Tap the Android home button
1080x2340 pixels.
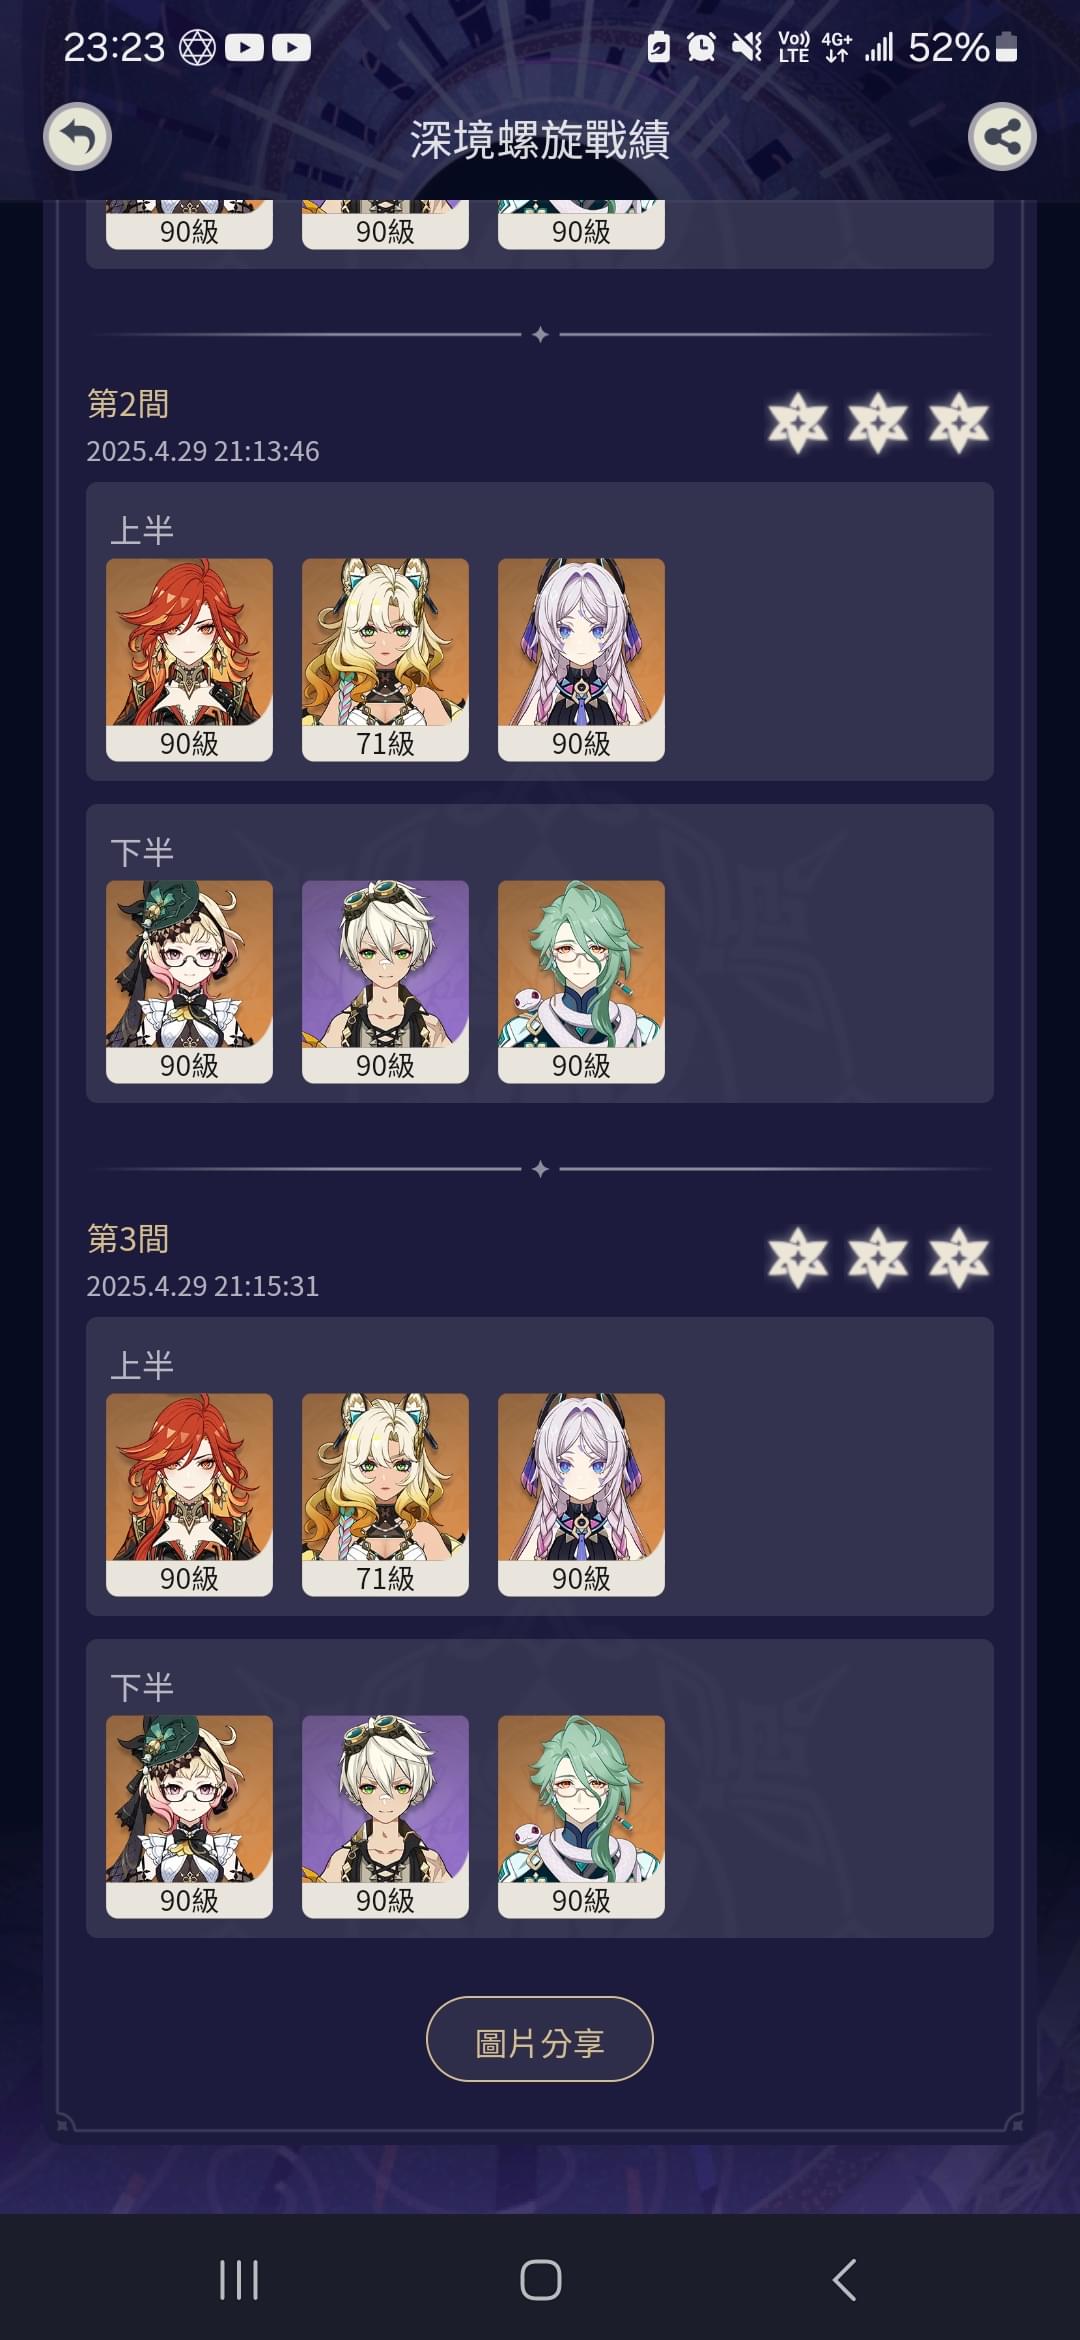[540, 2280]
